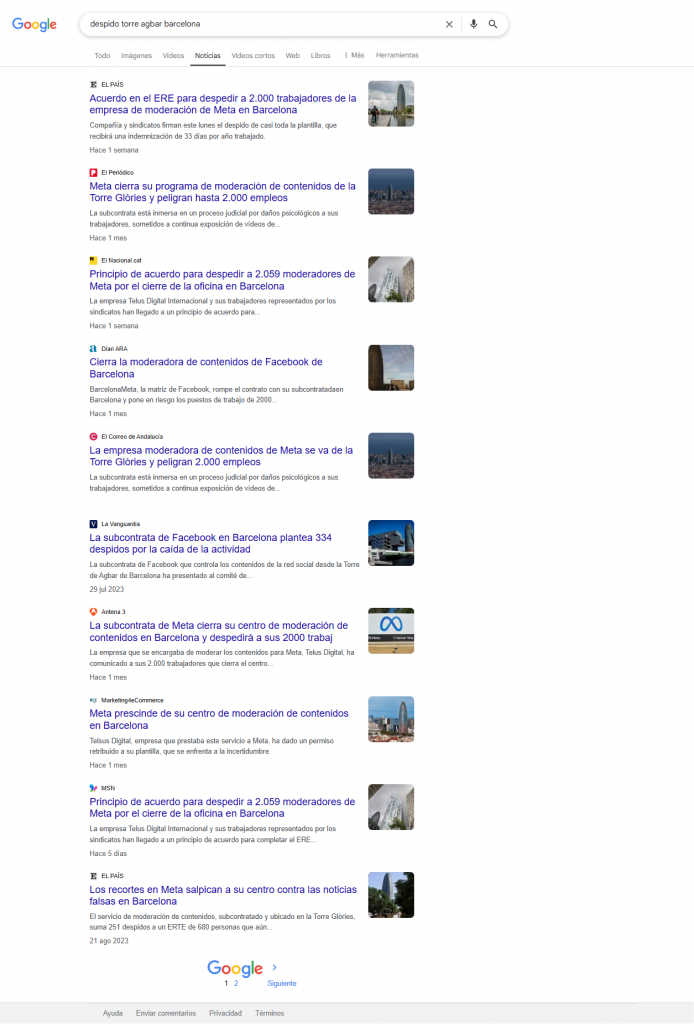Click the Marketing4eCommerce source icon
Viewport: 694px width, 1024px height.
93,700
